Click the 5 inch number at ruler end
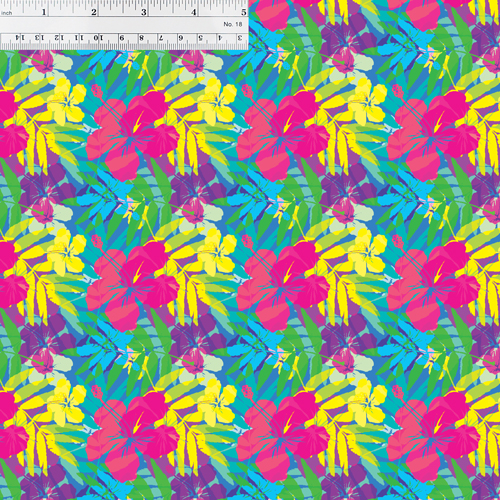This screenshot has width=500, height=500. pyautogui.click(x=244, y=12)
